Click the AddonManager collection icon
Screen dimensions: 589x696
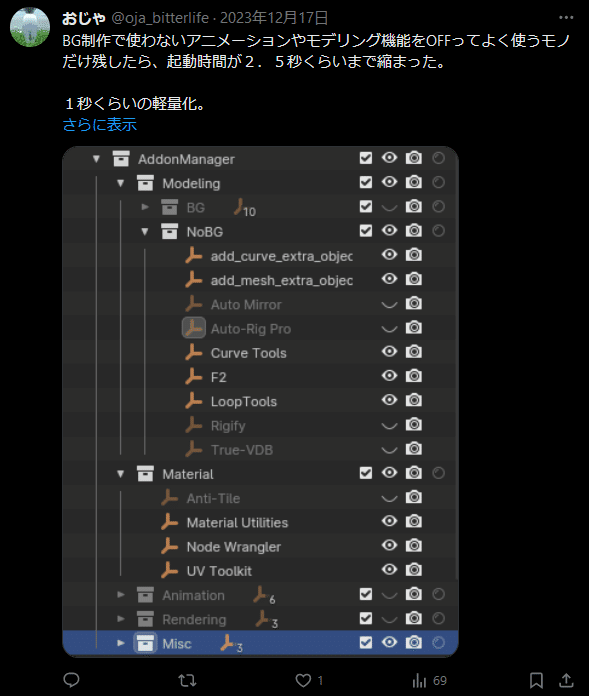point(121,159)
